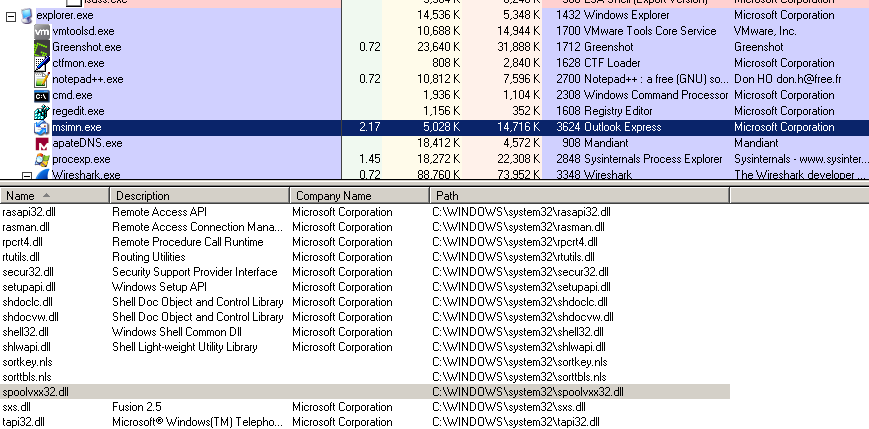Select the vmtoolsd.exe process row
The height and width of the screenshot is (429, 869).
[434, 32]
